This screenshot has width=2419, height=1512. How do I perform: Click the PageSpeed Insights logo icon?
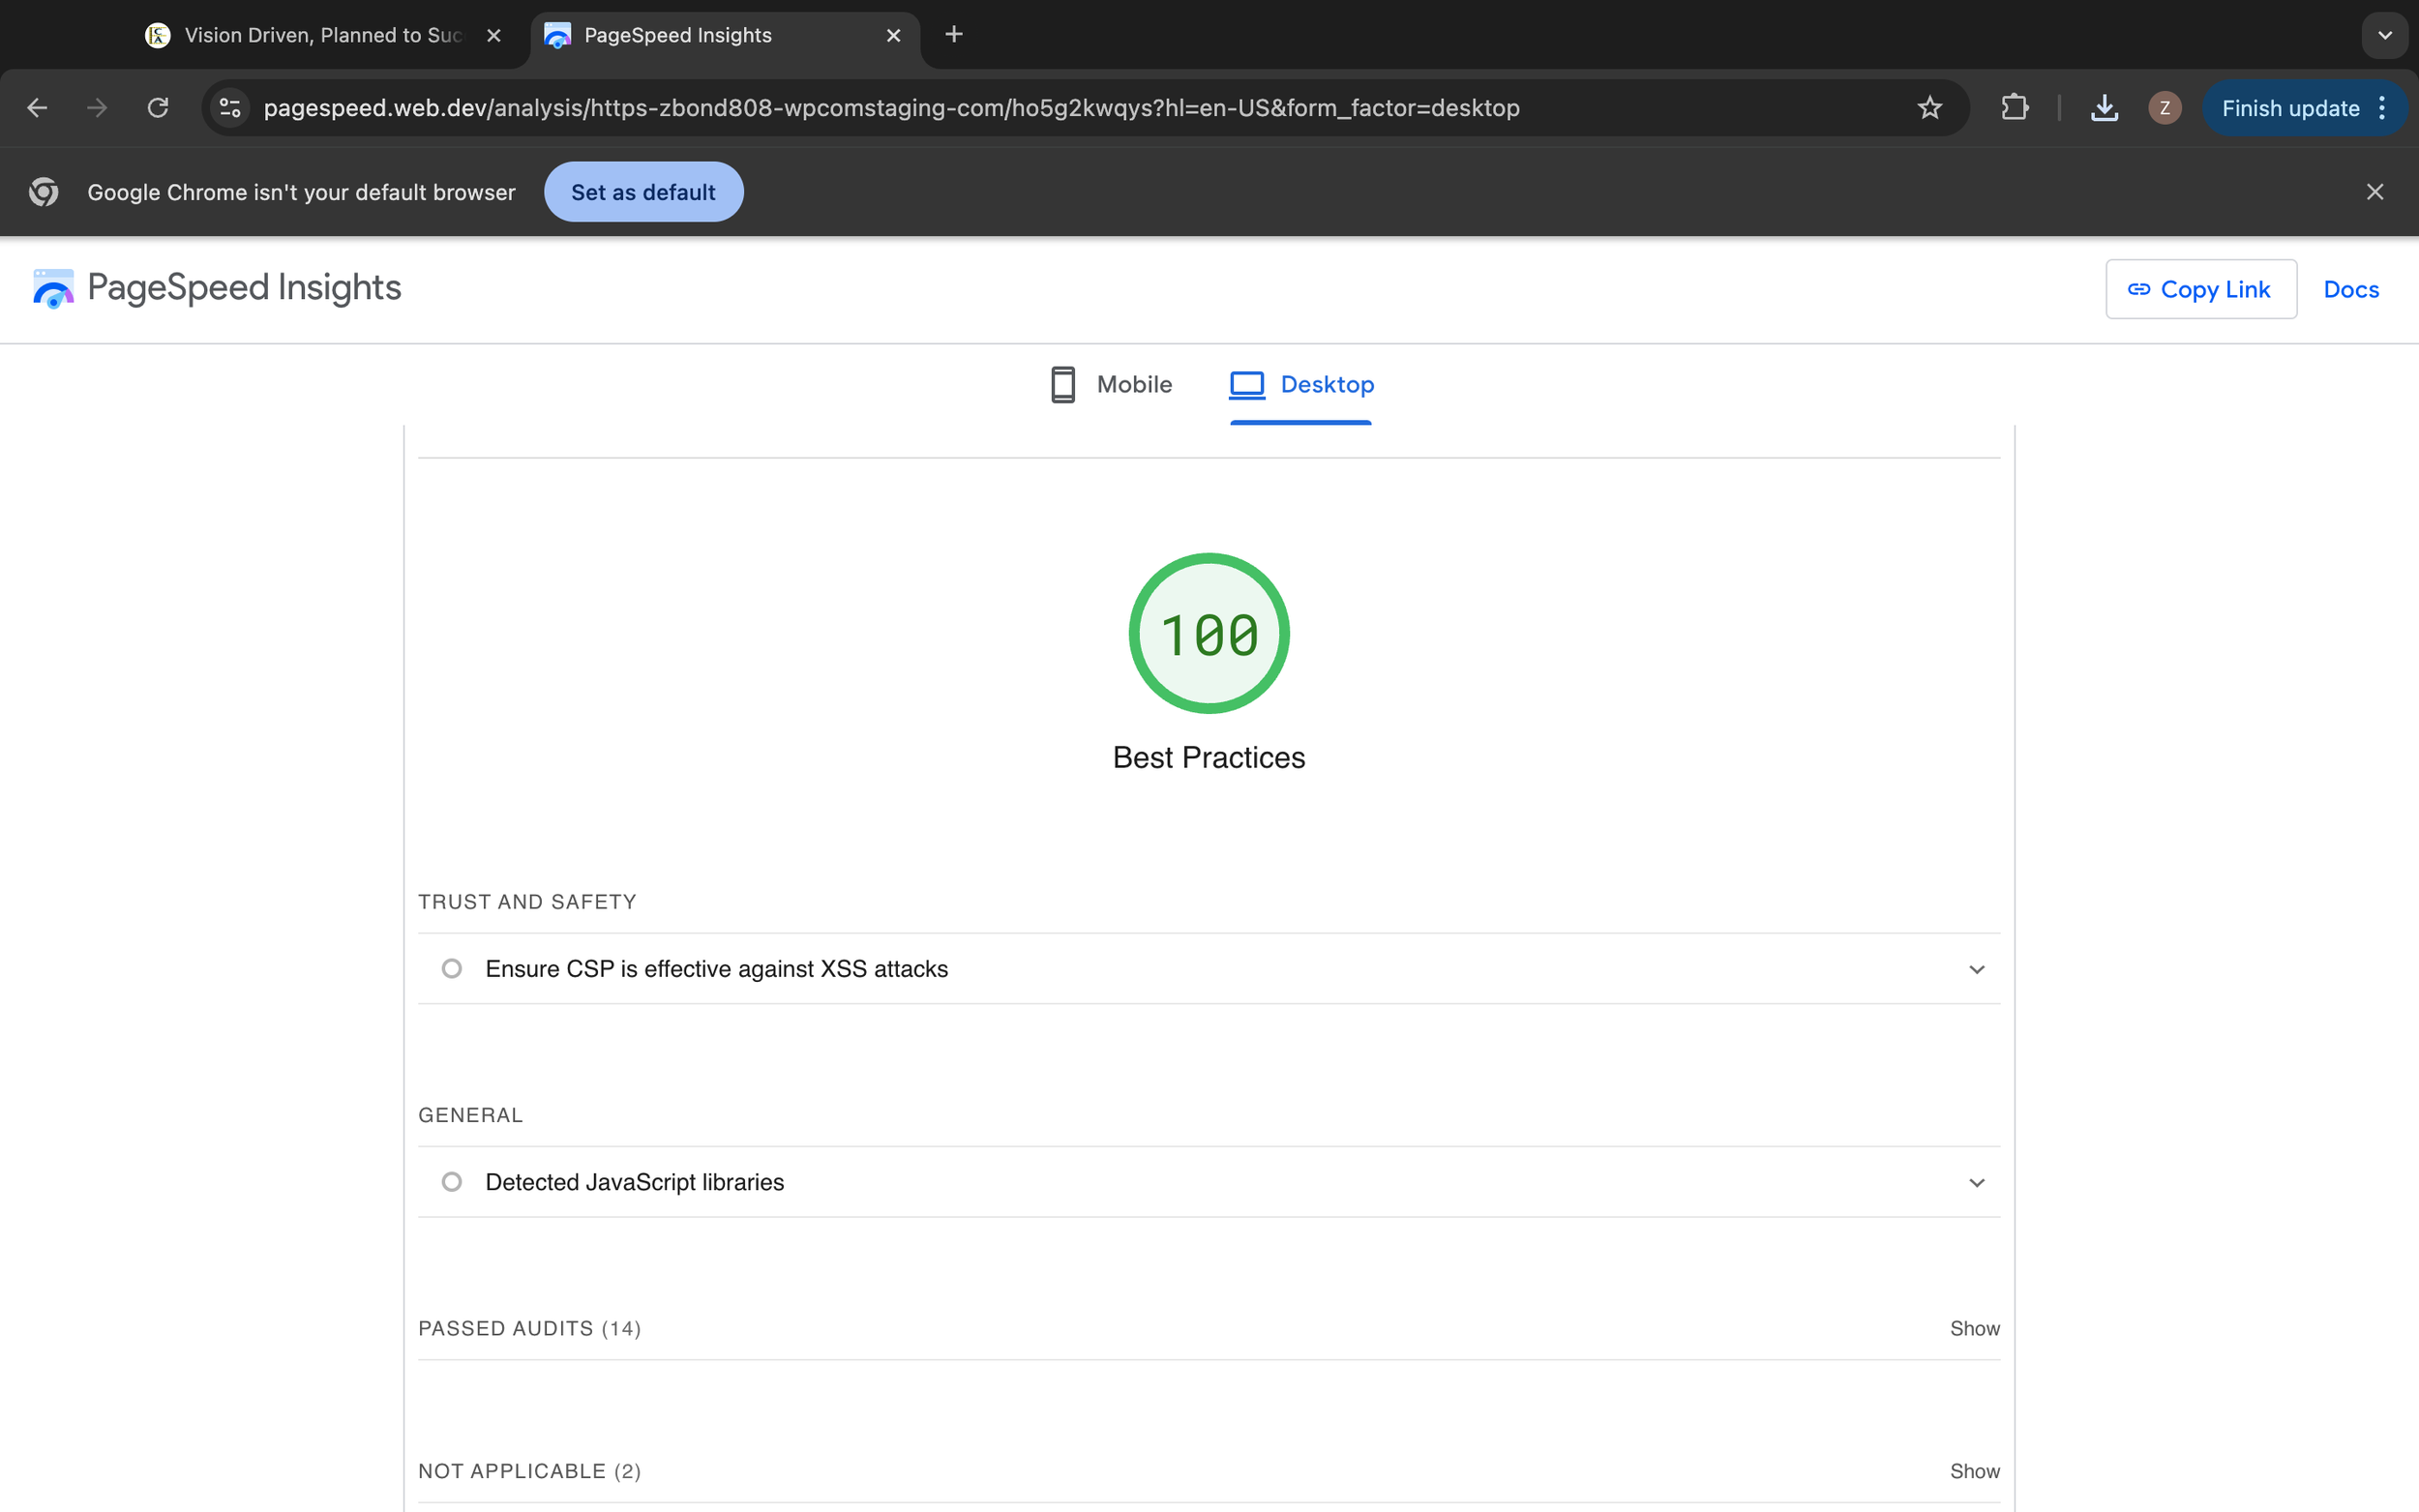[53, 288]
